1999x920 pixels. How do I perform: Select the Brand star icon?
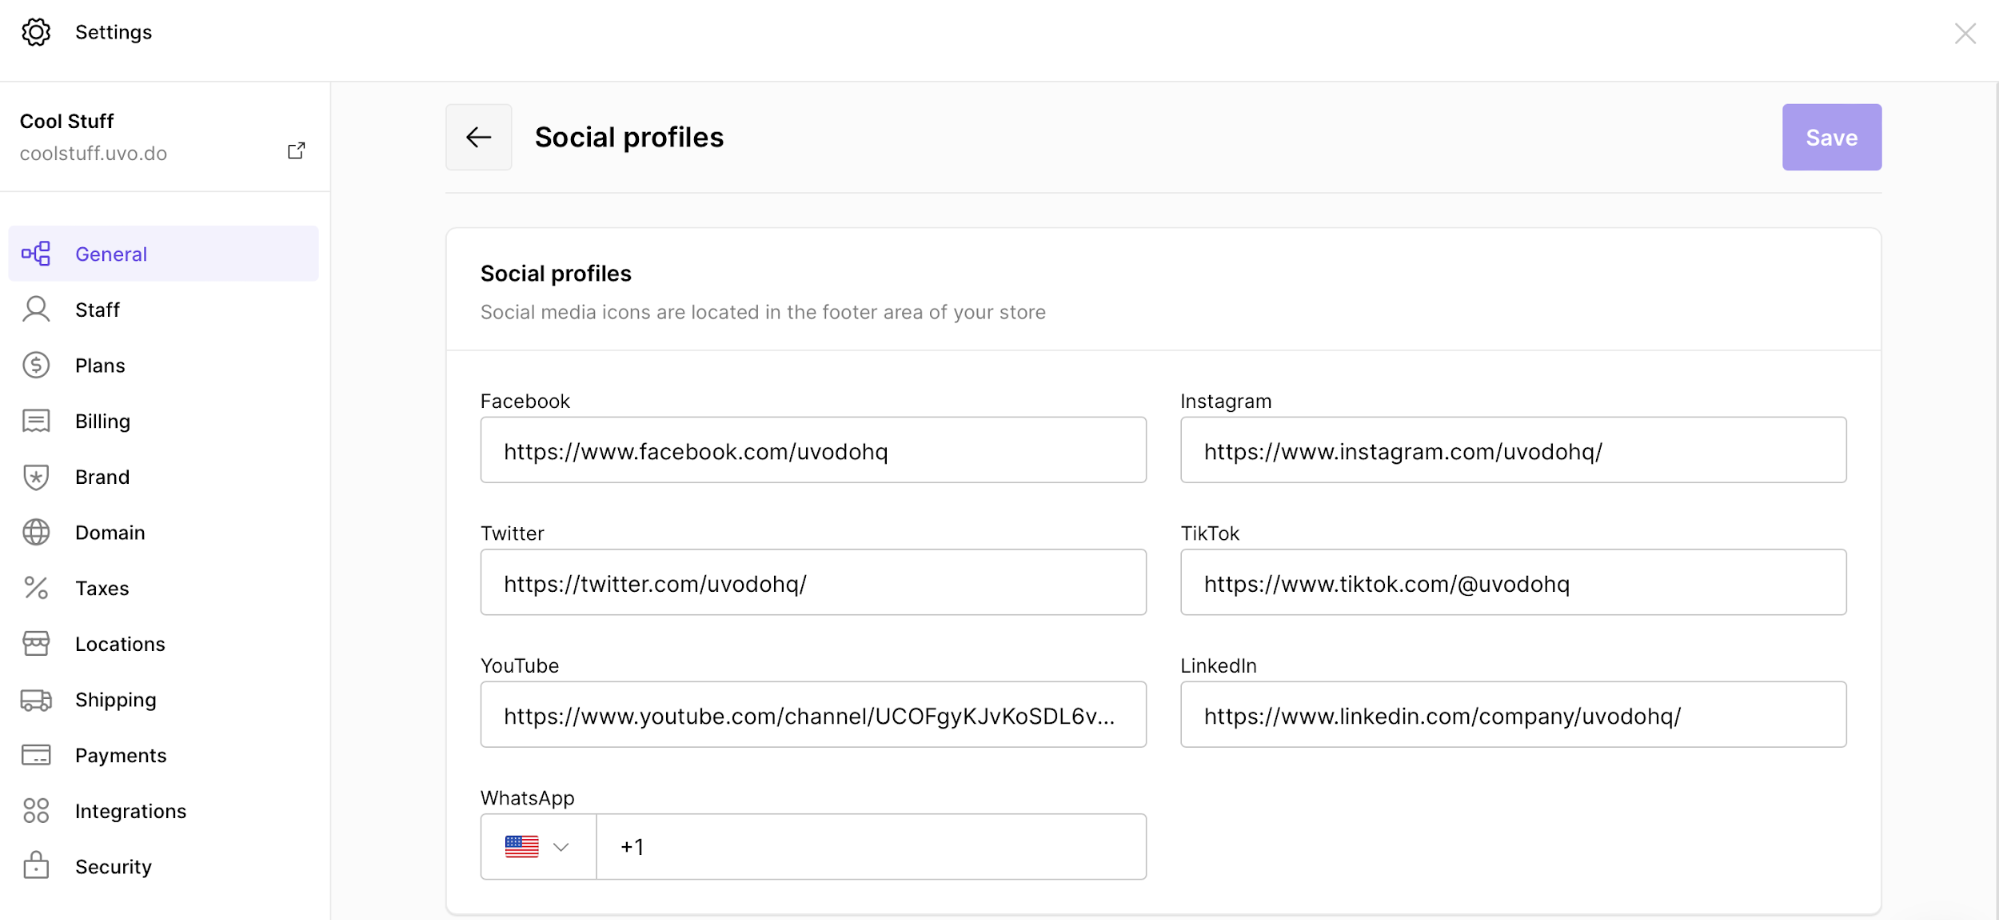[36, 476]
